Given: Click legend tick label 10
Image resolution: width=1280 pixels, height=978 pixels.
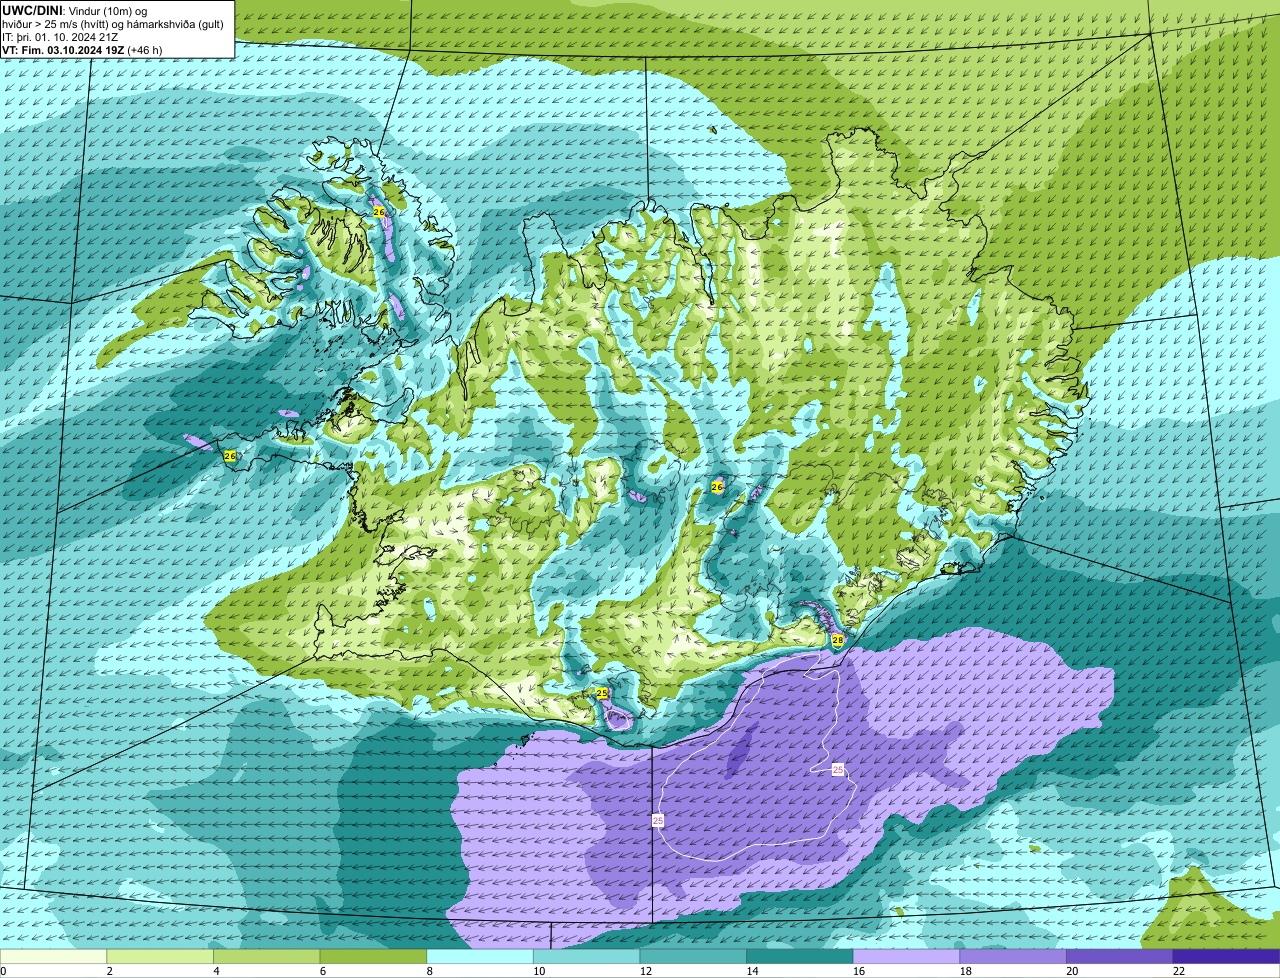Looking at the screenshot, I should (x=539, y=971).
